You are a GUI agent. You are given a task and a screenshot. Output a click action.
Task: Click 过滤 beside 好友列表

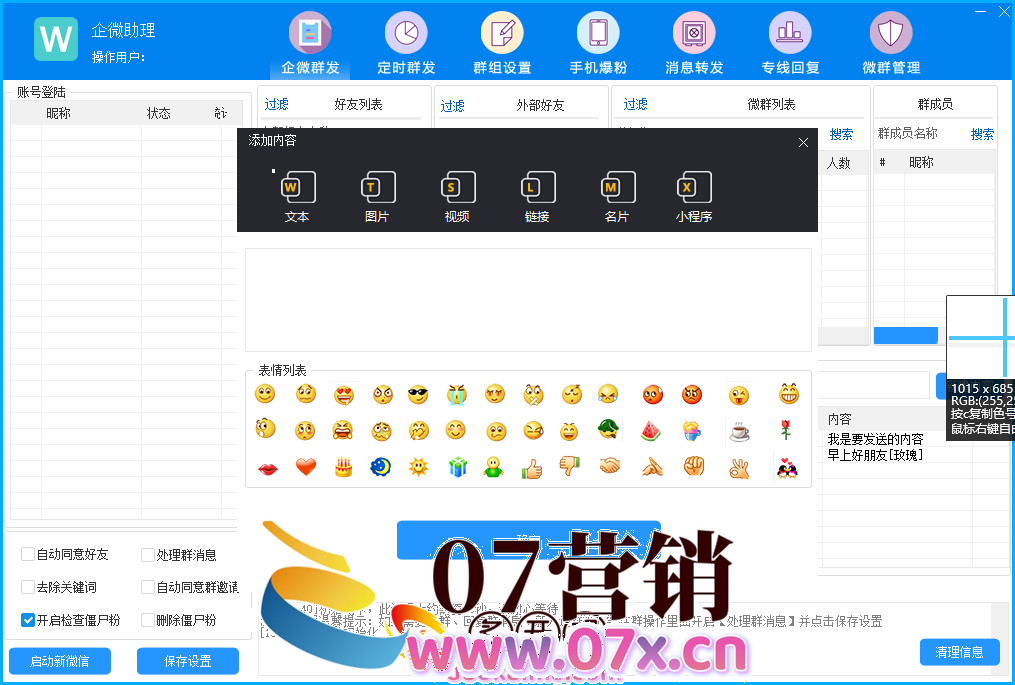[276, 104]
